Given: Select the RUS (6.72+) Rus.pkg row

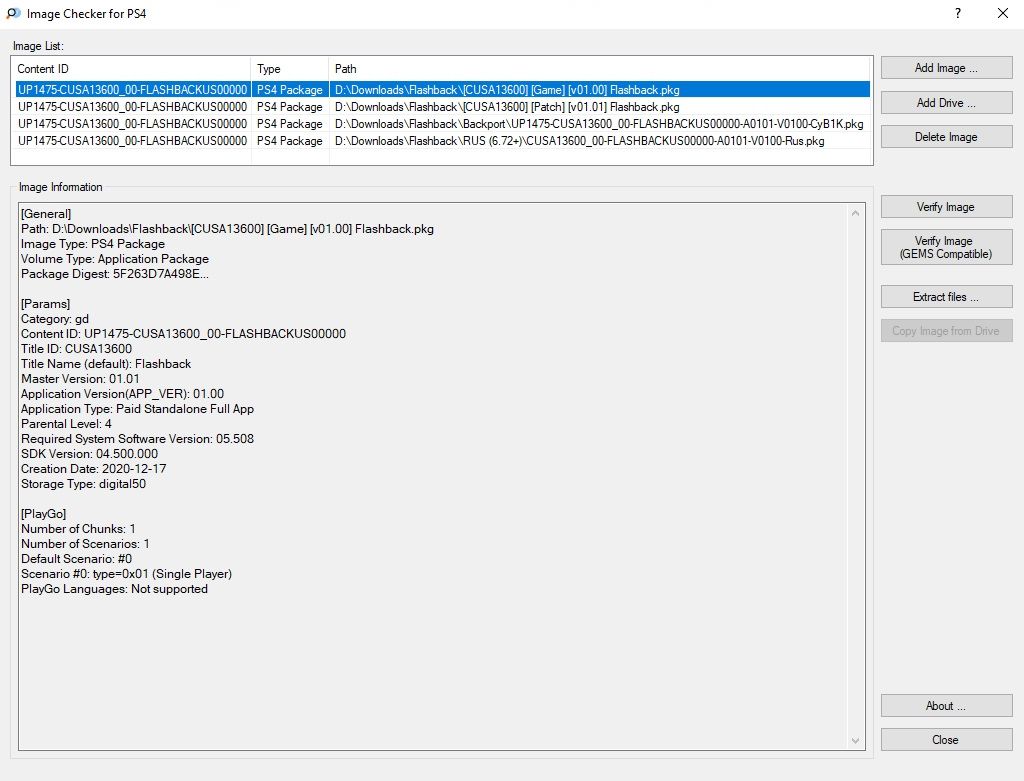Looking at the screenshot, I should pyautogui.click(x=443, y=140).
